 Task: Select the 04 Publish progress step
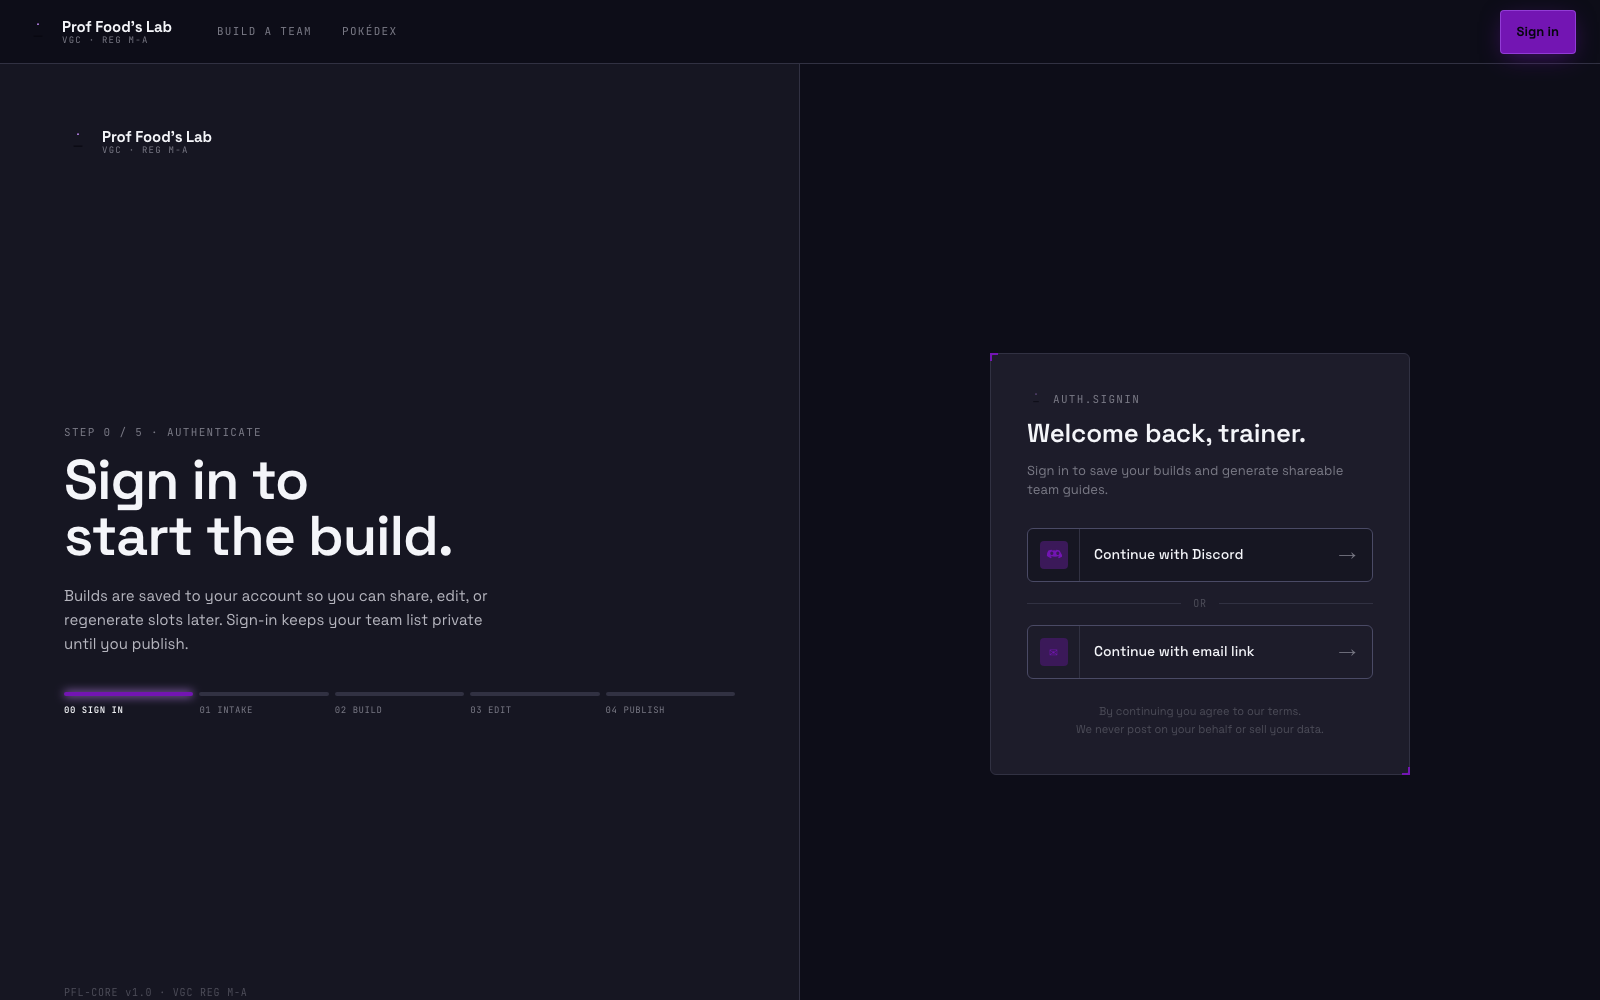[x=670, y=702]
